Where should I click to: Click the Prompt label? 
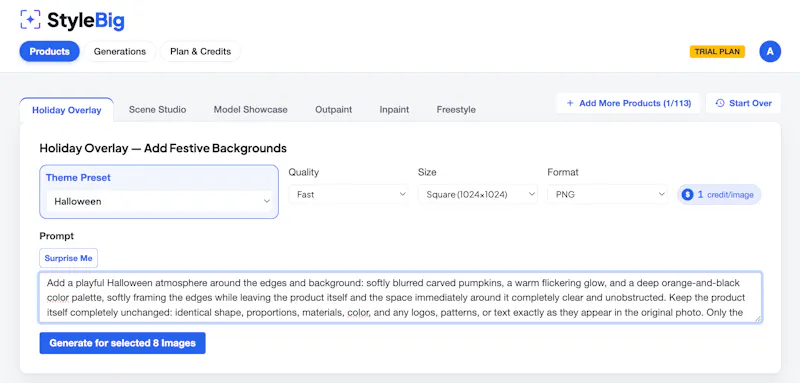point(57,236)
